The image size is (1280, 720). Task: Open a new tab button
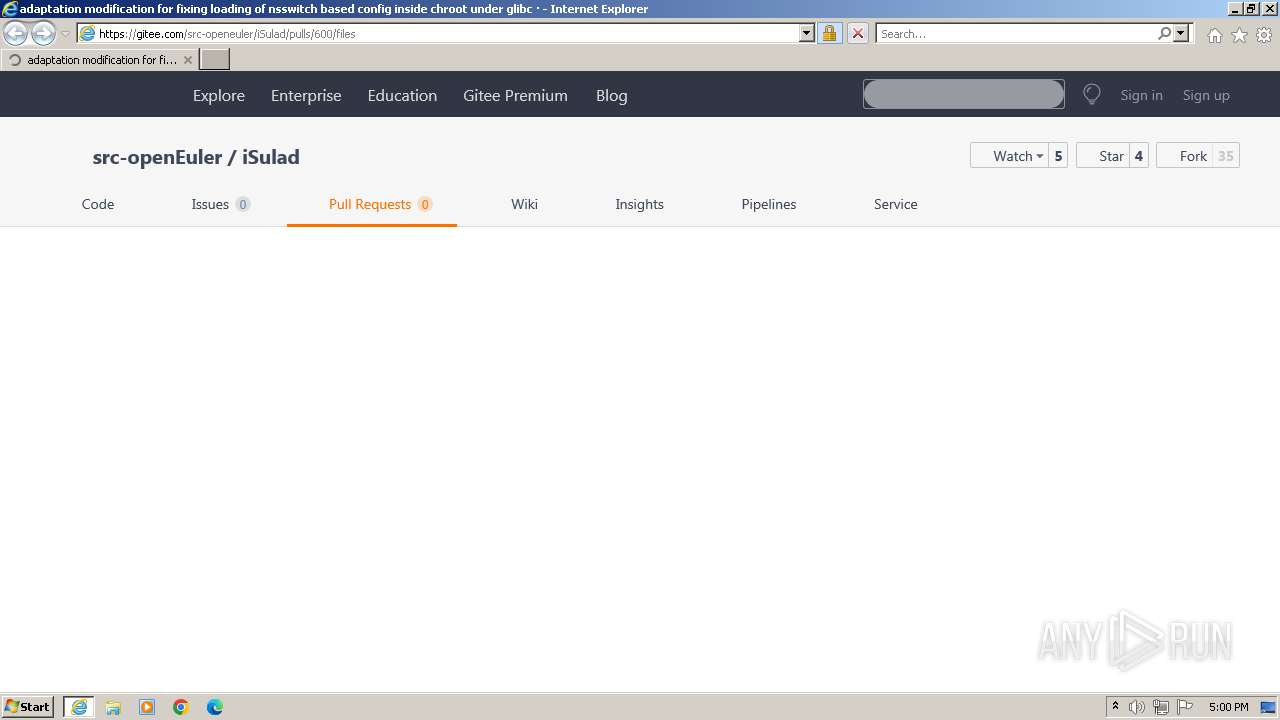point(215,60)
